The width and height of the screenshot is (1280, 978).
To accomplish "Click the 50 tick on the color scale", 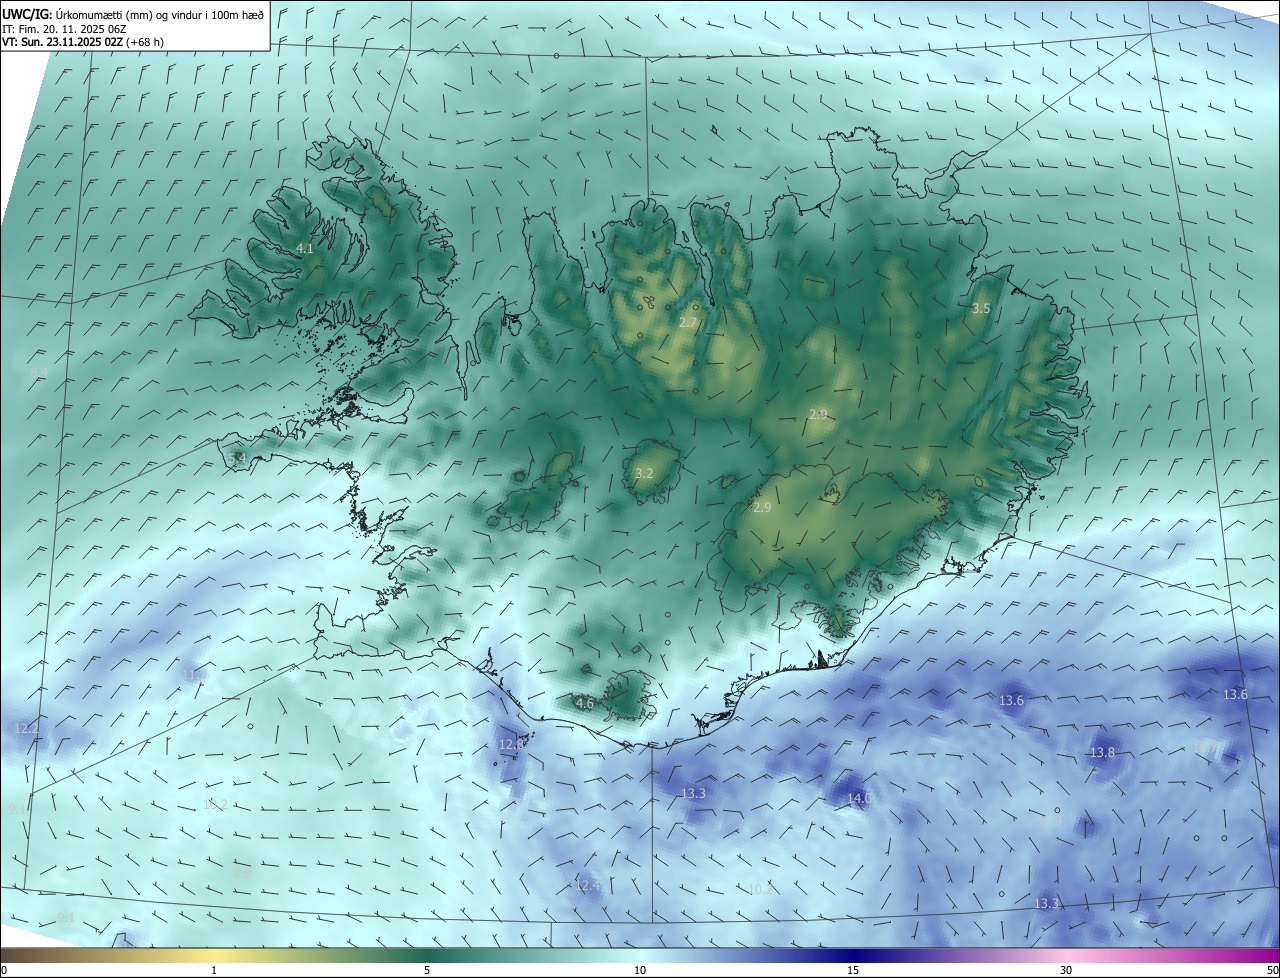I will tap(1272, 970).
